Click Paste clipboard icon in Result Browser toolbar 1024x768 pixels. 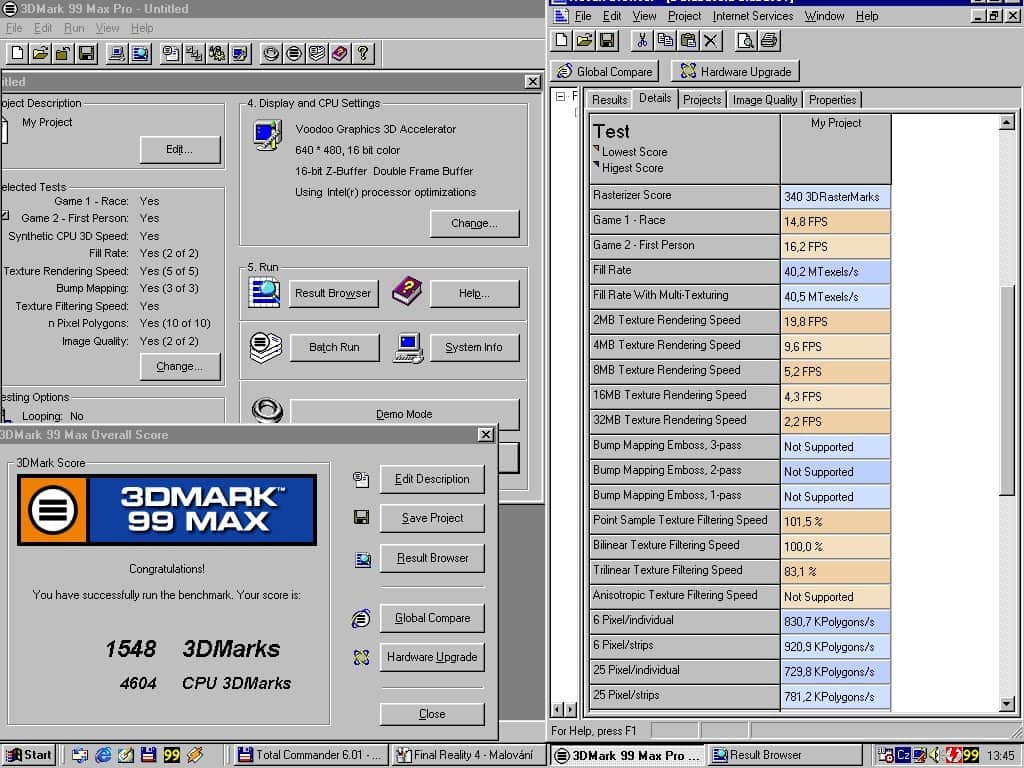688,40
